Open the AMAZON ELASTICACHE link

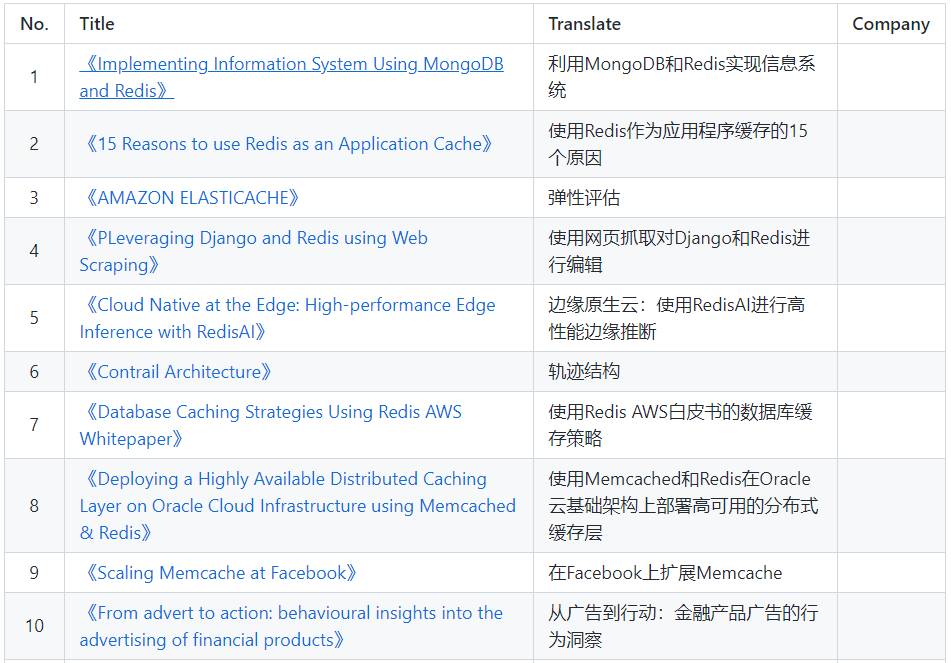(x=189, y=198)
